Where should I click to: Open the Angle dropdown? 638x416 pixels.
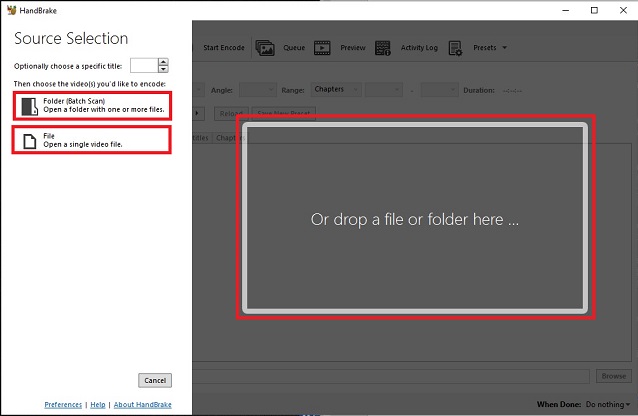point(258,90)
